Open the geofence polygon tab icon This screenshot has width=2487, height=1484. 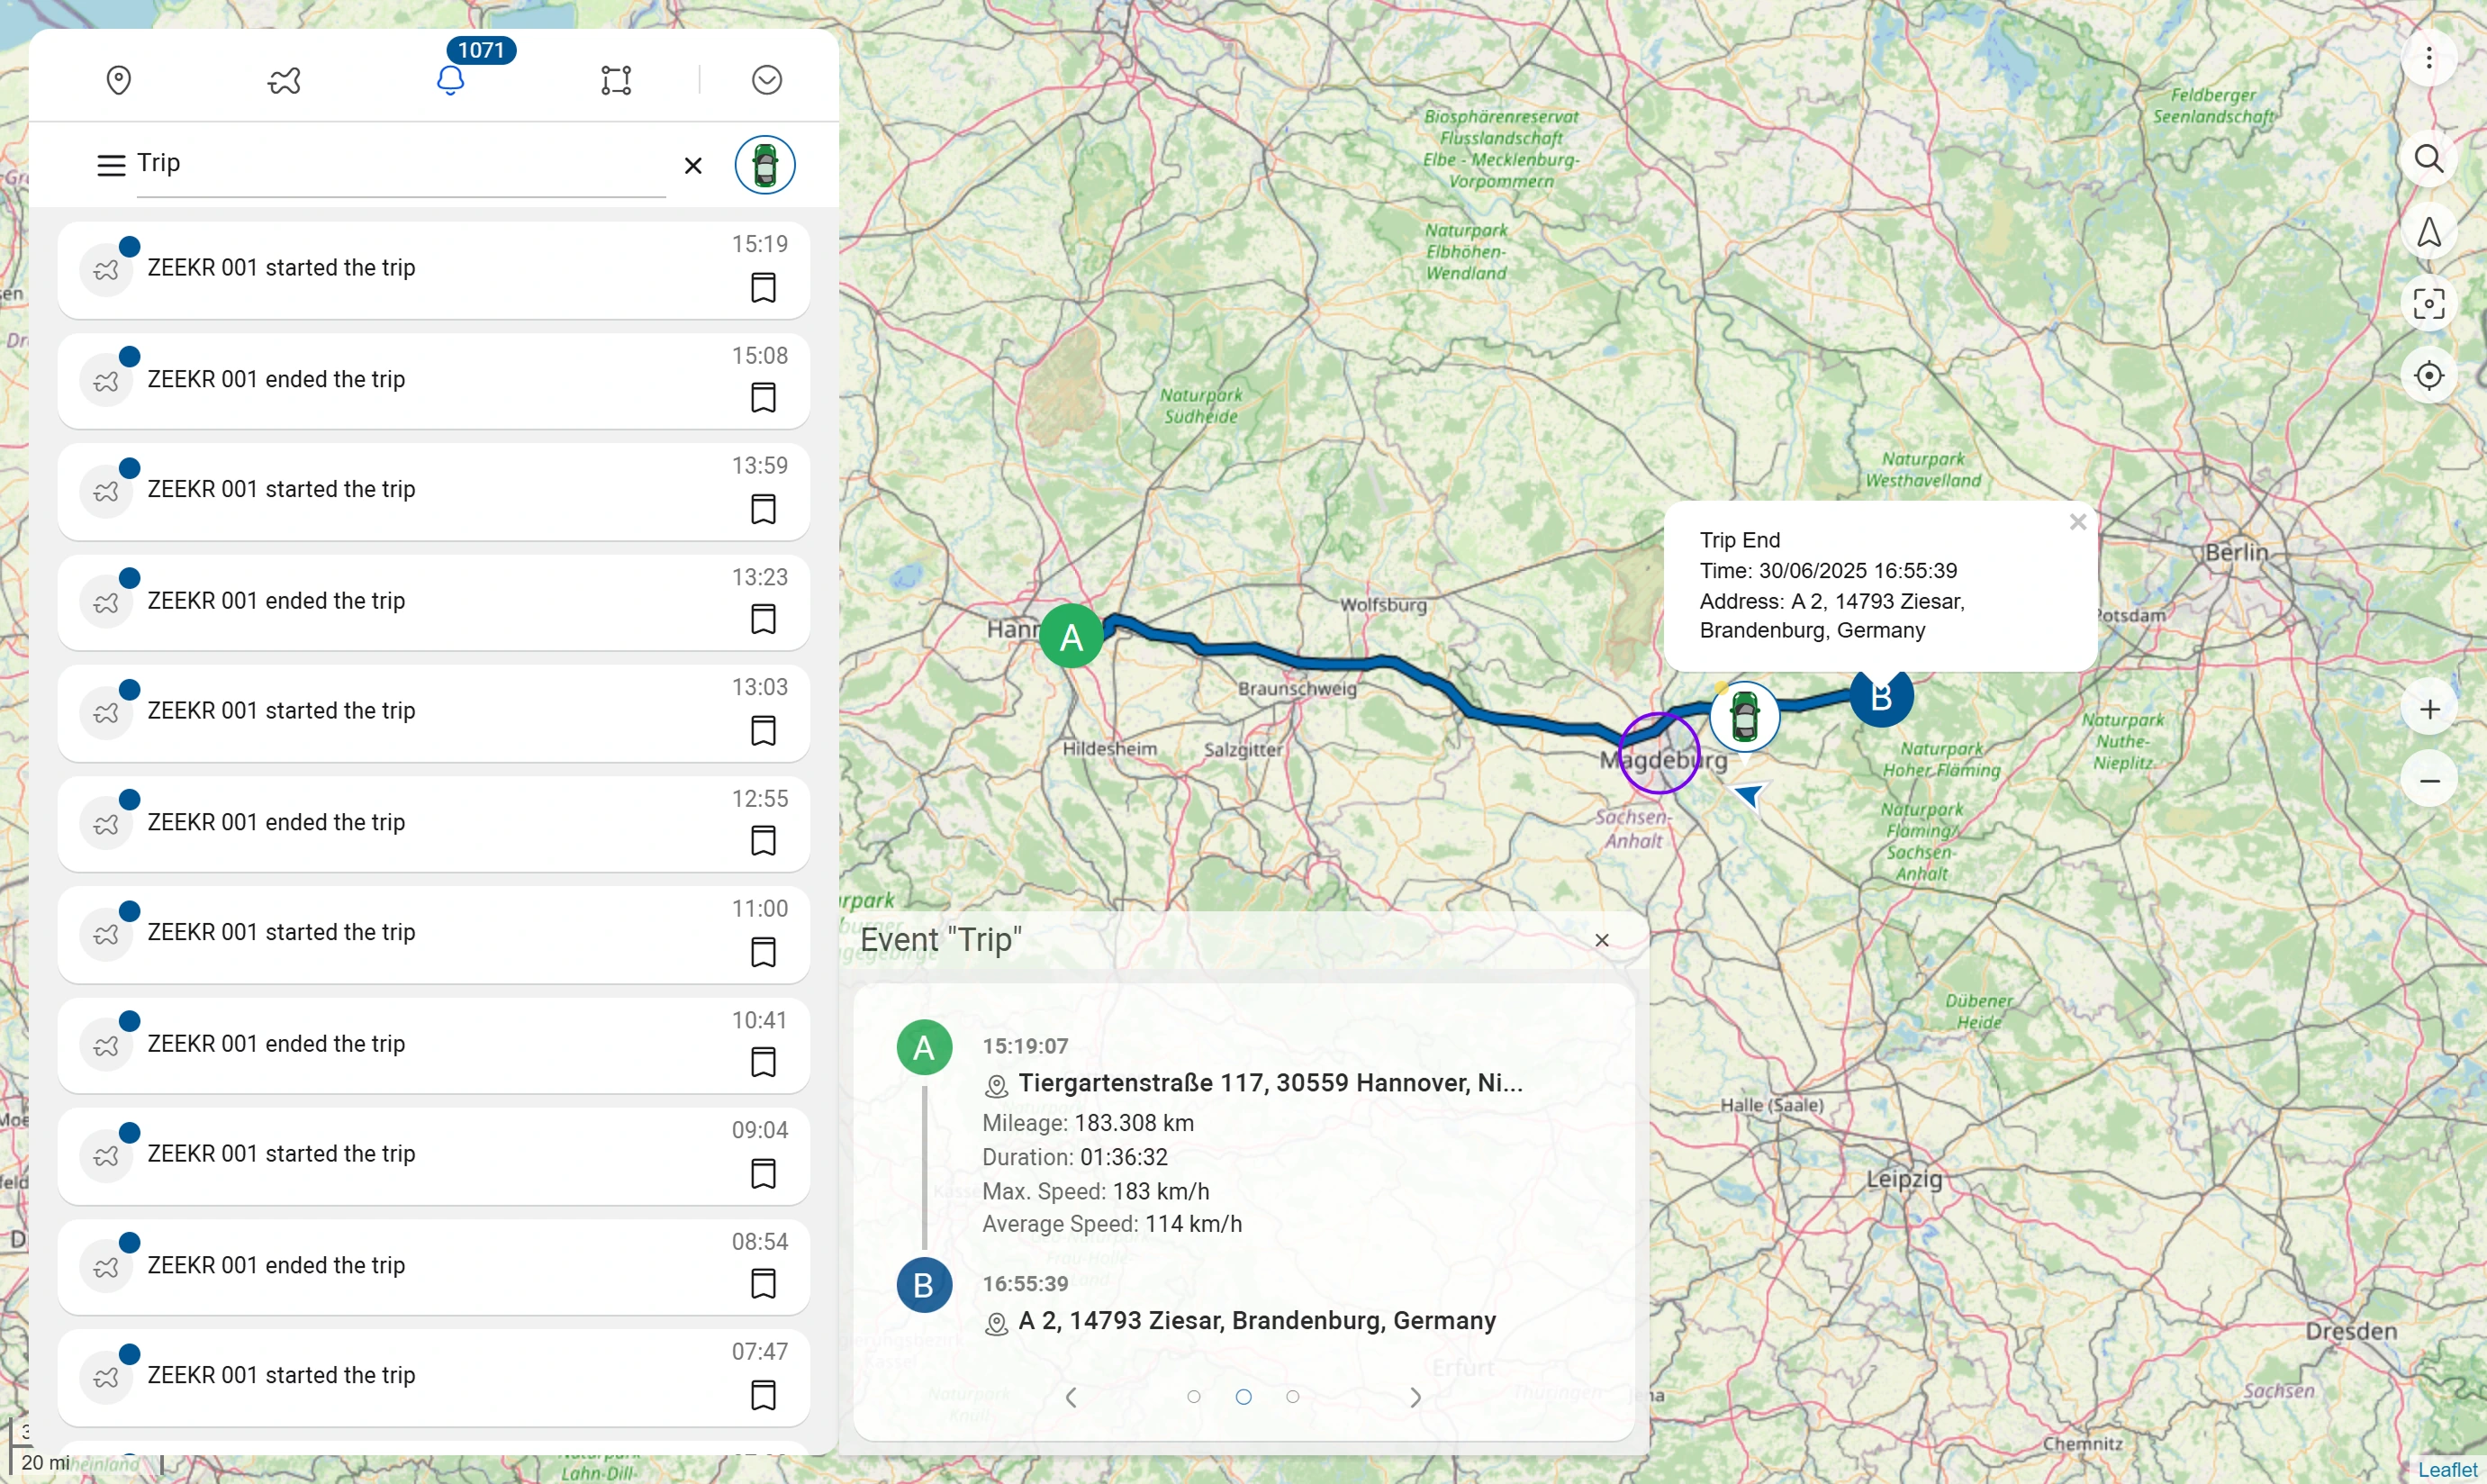tap(616, 80)
